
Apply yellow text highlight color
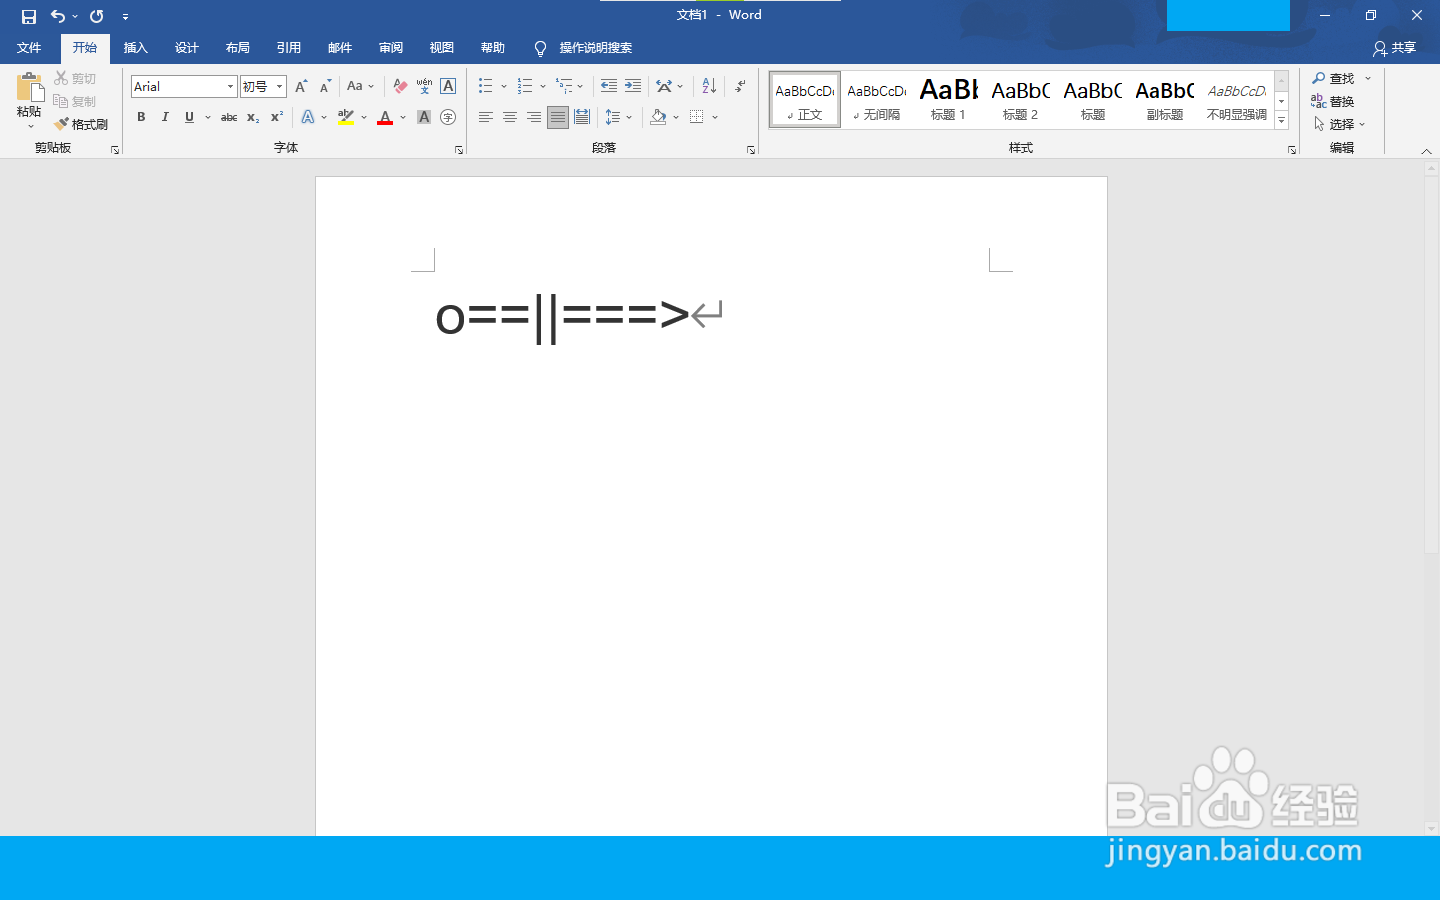pos(346,117)
